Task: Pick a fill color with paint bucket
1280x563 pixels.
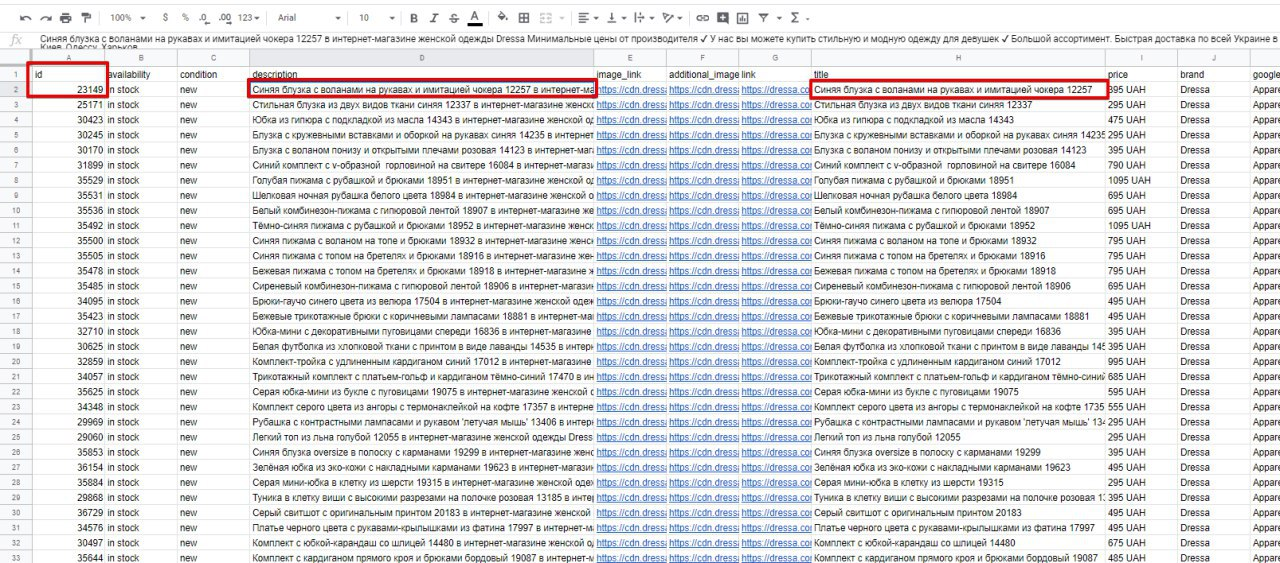Action: click(502, 18)
